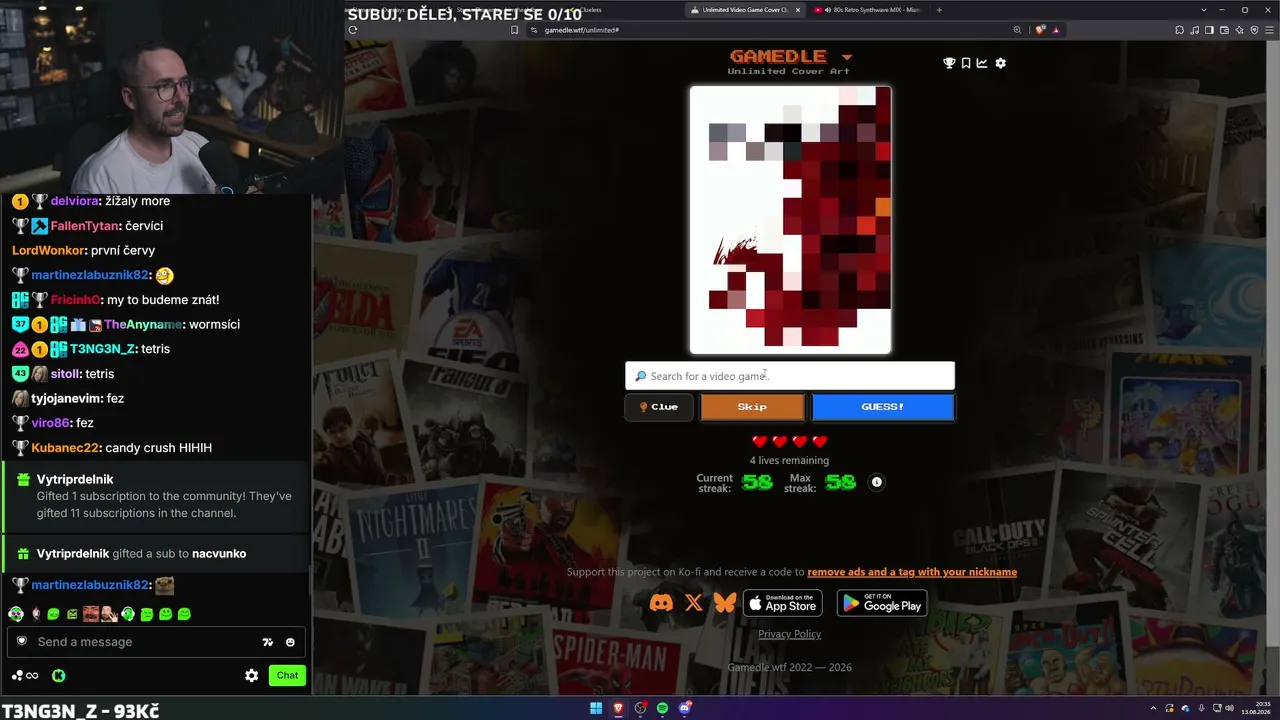Open the Brave Rewards triangle icon
The width and height of the screenshot is (1280, 720).
coord(1055,30)
